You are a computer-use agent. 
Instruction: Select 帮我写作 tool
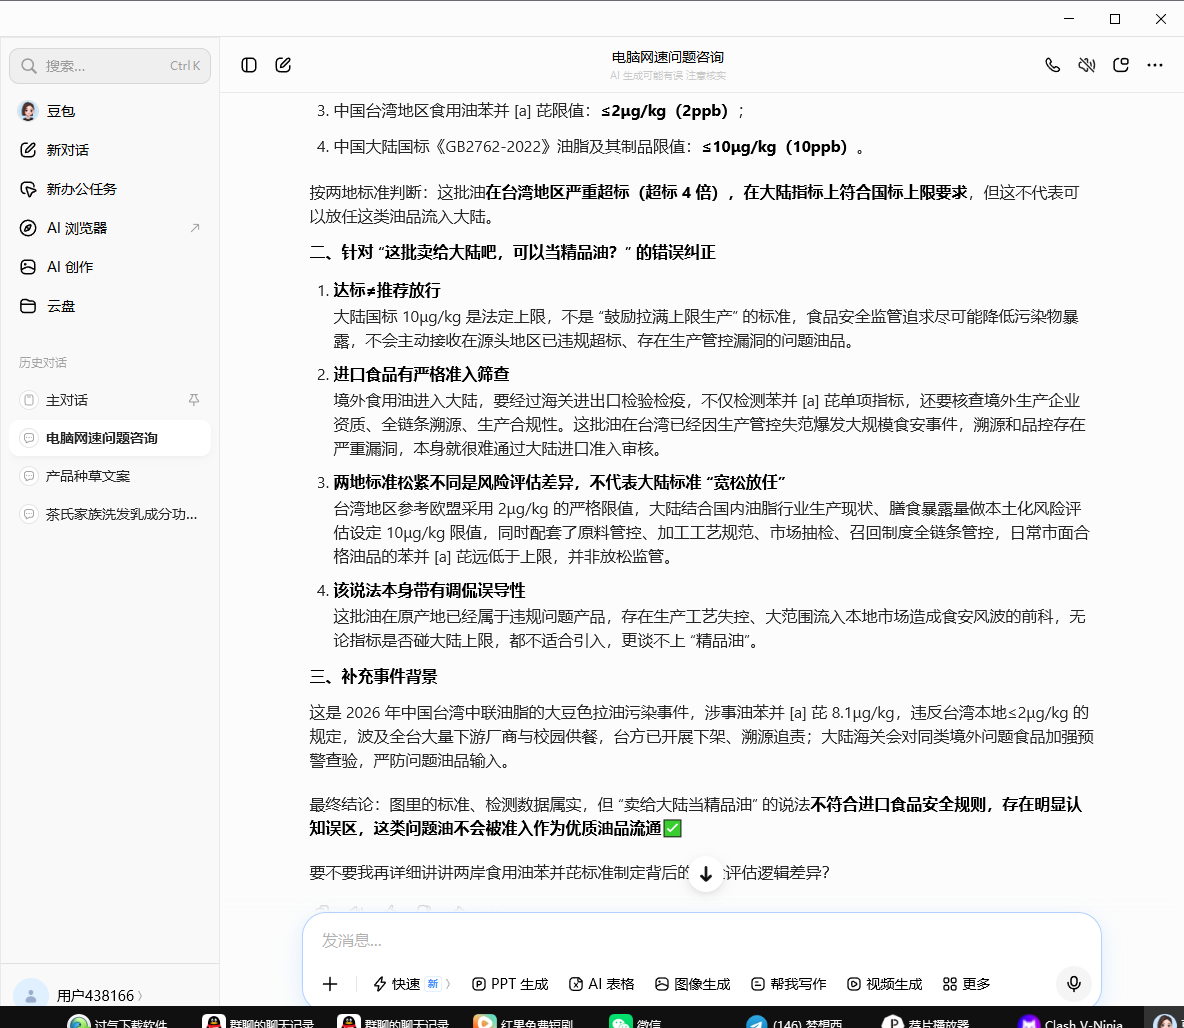click(x=789, y=983)
